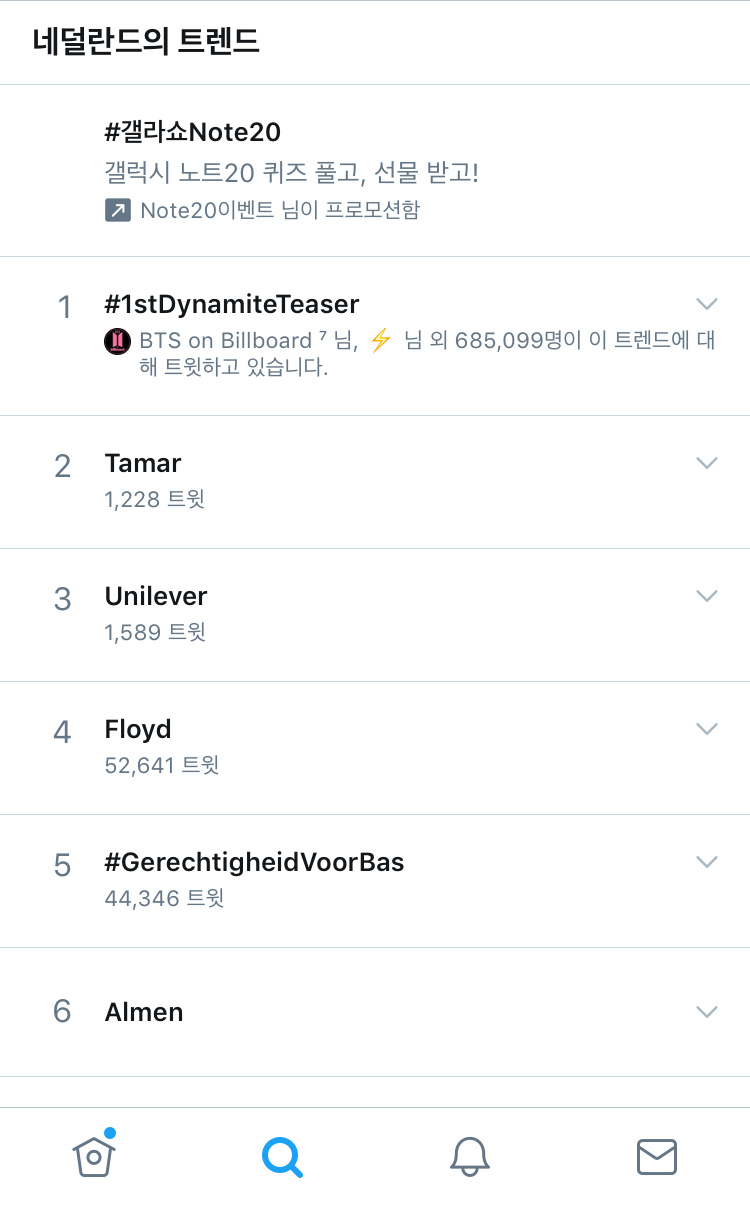Select the Floyd trend
The height and width of the screenshot is (1206, 750).
[138, 729]
